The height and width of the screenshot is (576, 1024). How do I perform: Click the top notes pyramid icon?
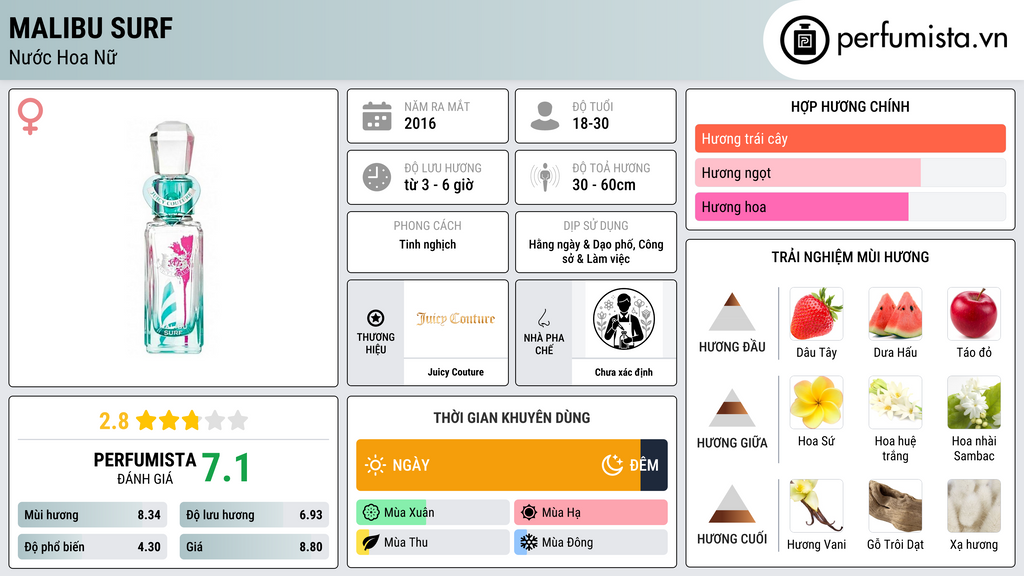(732, 312)
